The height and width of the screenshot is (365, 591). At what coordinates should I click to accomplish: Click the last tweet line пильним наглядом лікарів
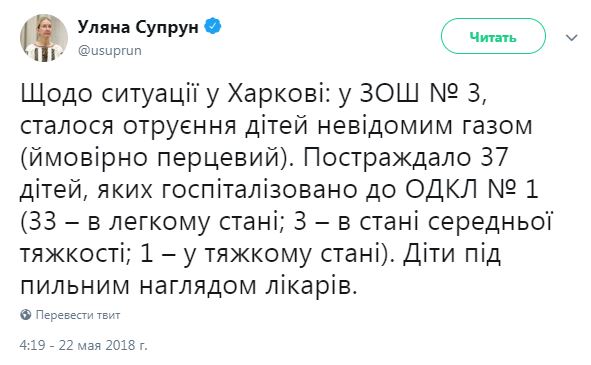pos(188,286)
